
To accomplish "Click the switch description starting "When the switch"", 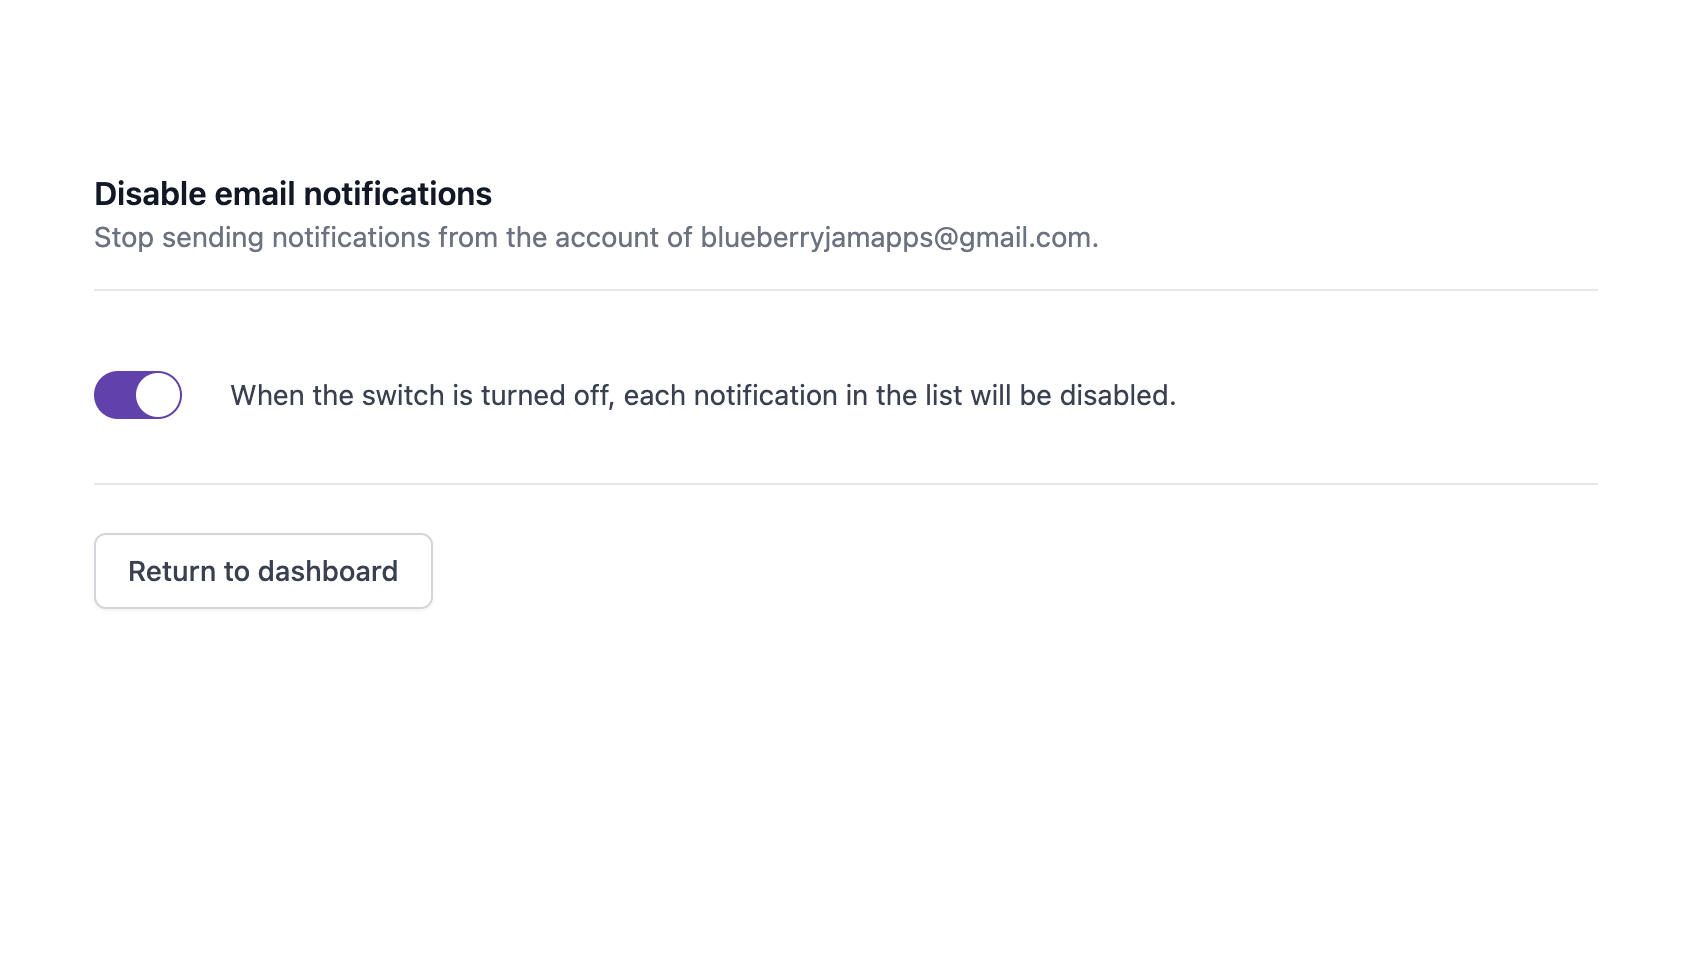I will [702, 396].
